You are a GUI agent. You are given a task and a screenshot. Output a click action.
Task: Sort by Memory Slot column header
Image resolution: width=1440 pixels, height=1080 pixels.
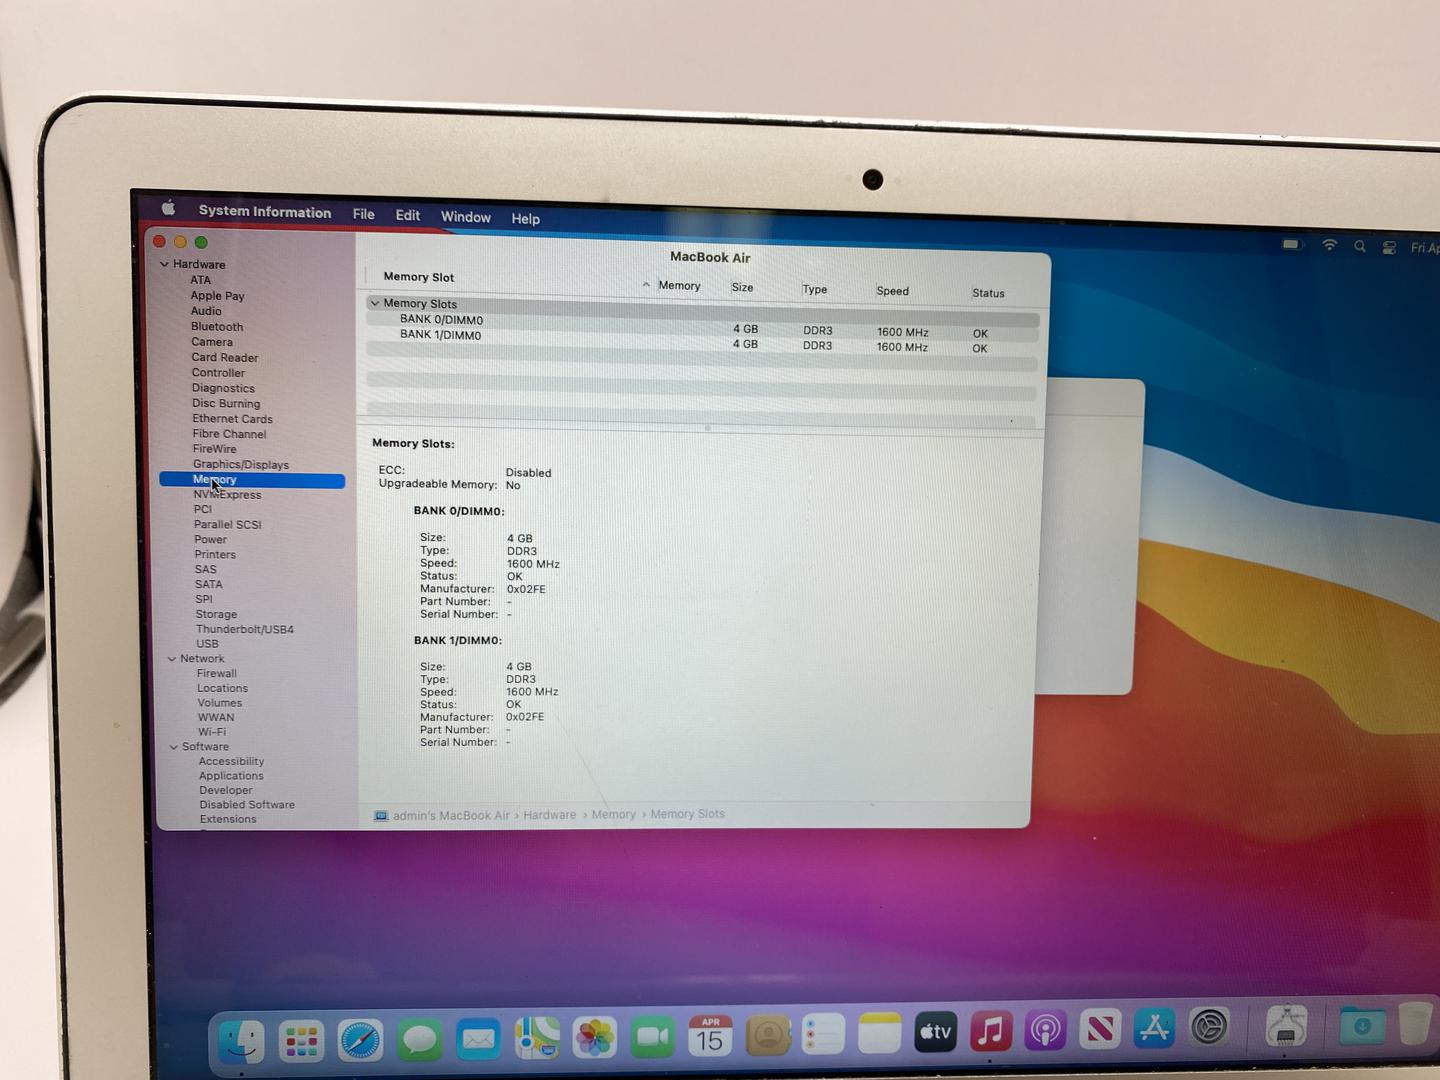pos(419,277)
